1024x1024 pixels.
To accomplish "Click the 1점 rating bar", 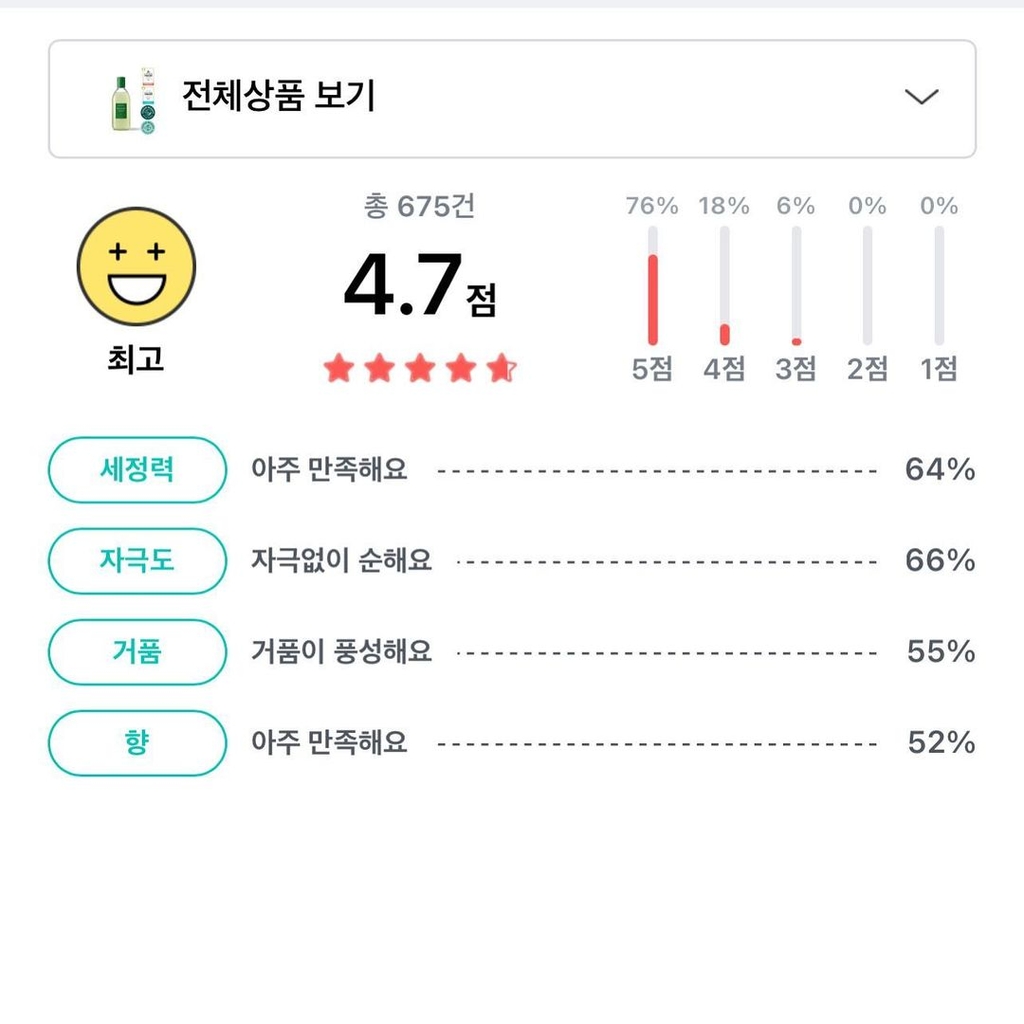I will [x=939, y=285].
